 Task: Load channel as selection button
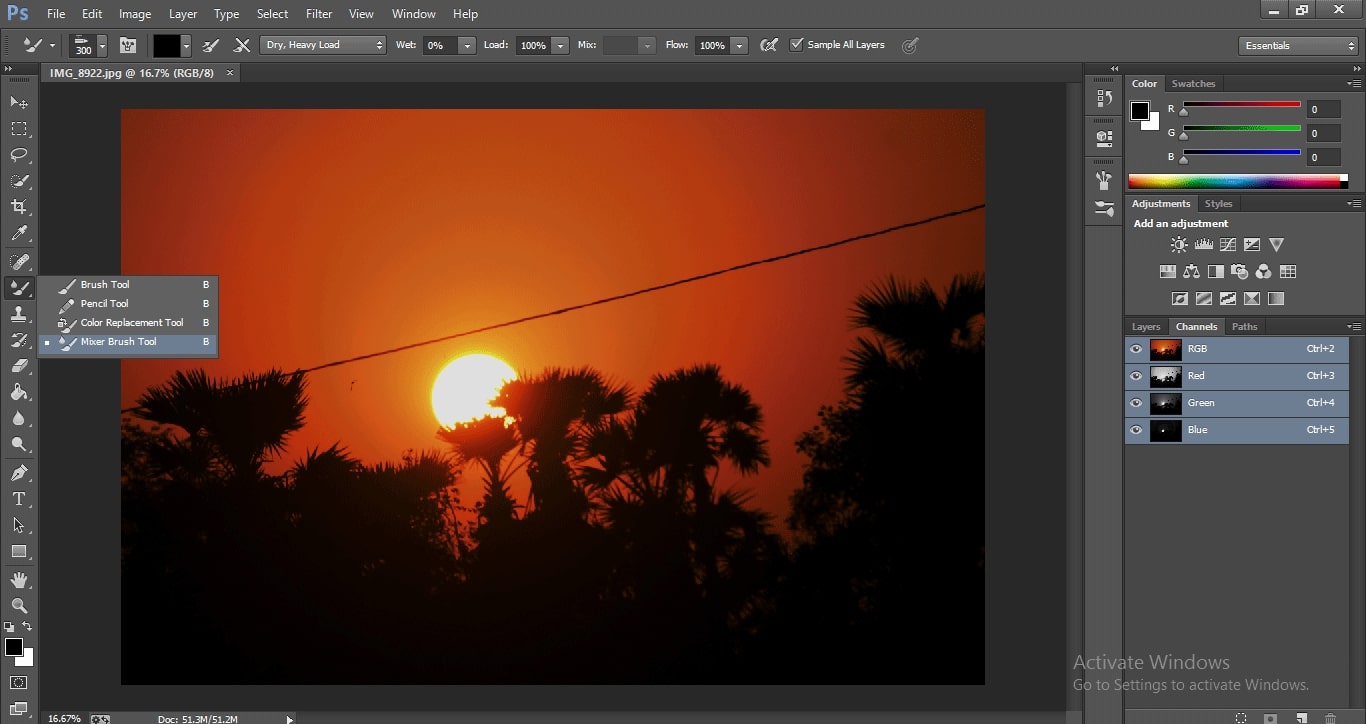(1241, 718)
